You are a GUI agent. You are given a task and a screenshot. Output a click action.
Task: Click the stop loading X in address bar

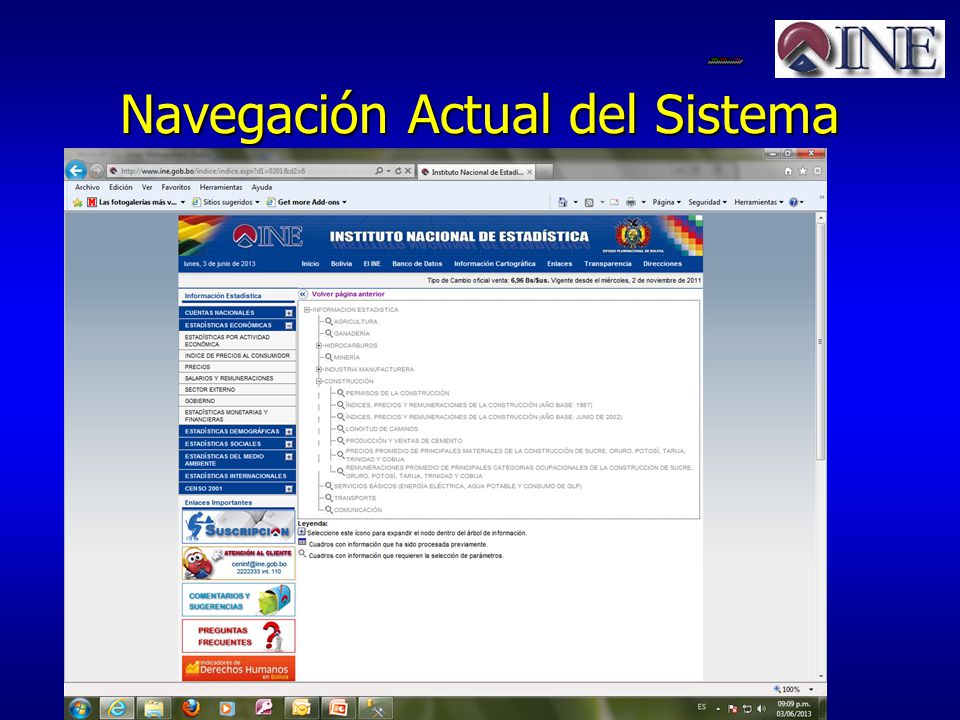(x=408, y=171)
